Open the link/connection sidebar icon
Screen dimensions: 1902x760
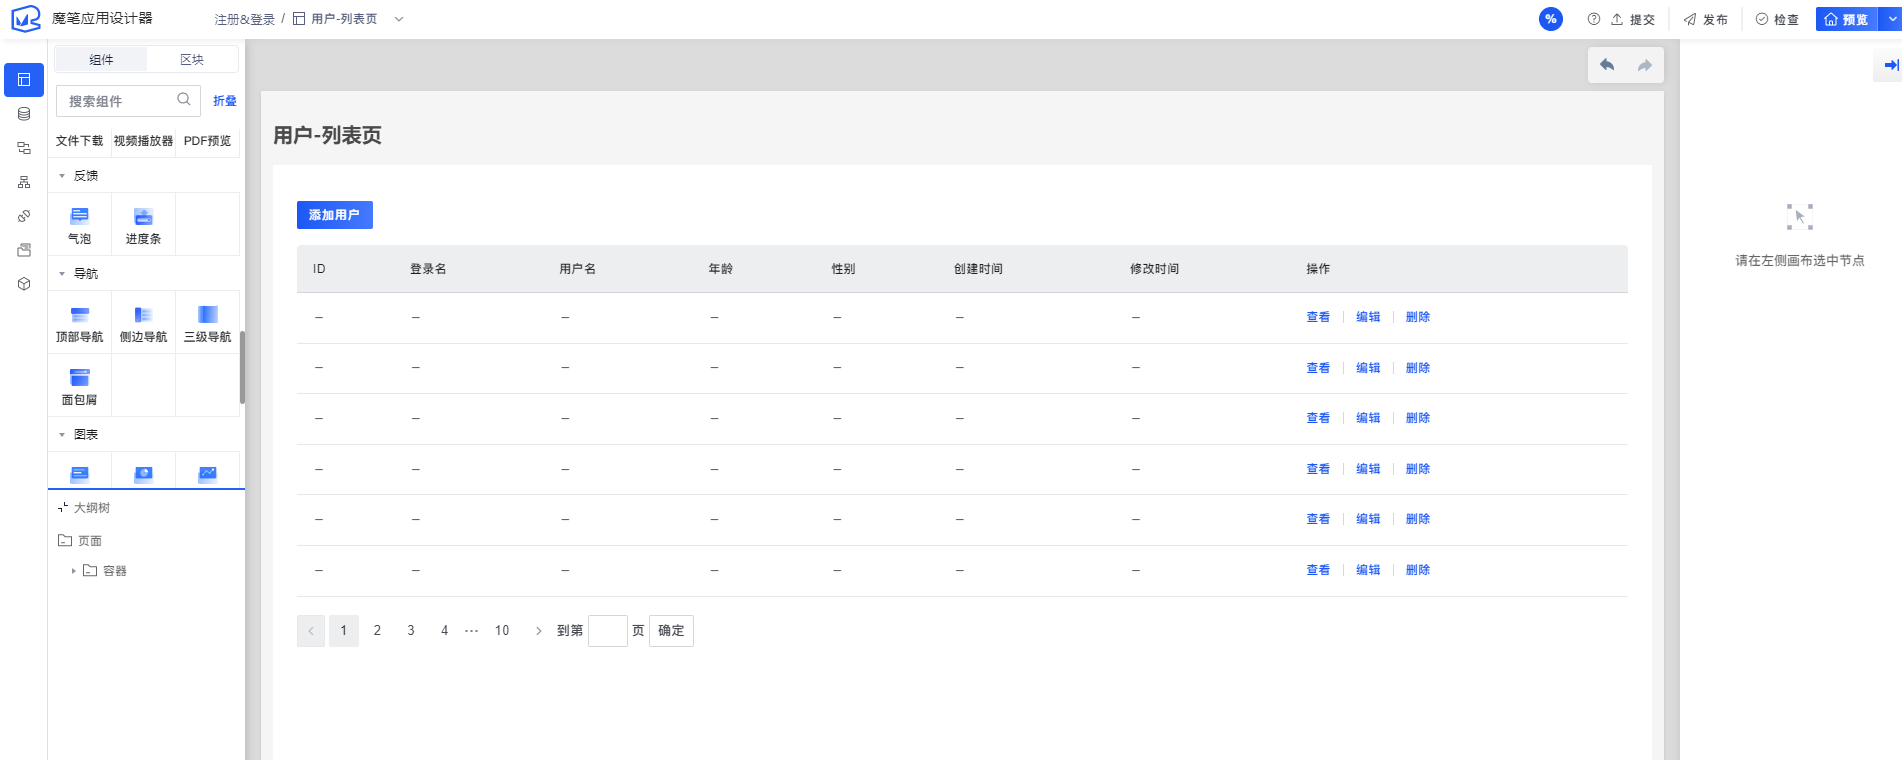[24, 216]
